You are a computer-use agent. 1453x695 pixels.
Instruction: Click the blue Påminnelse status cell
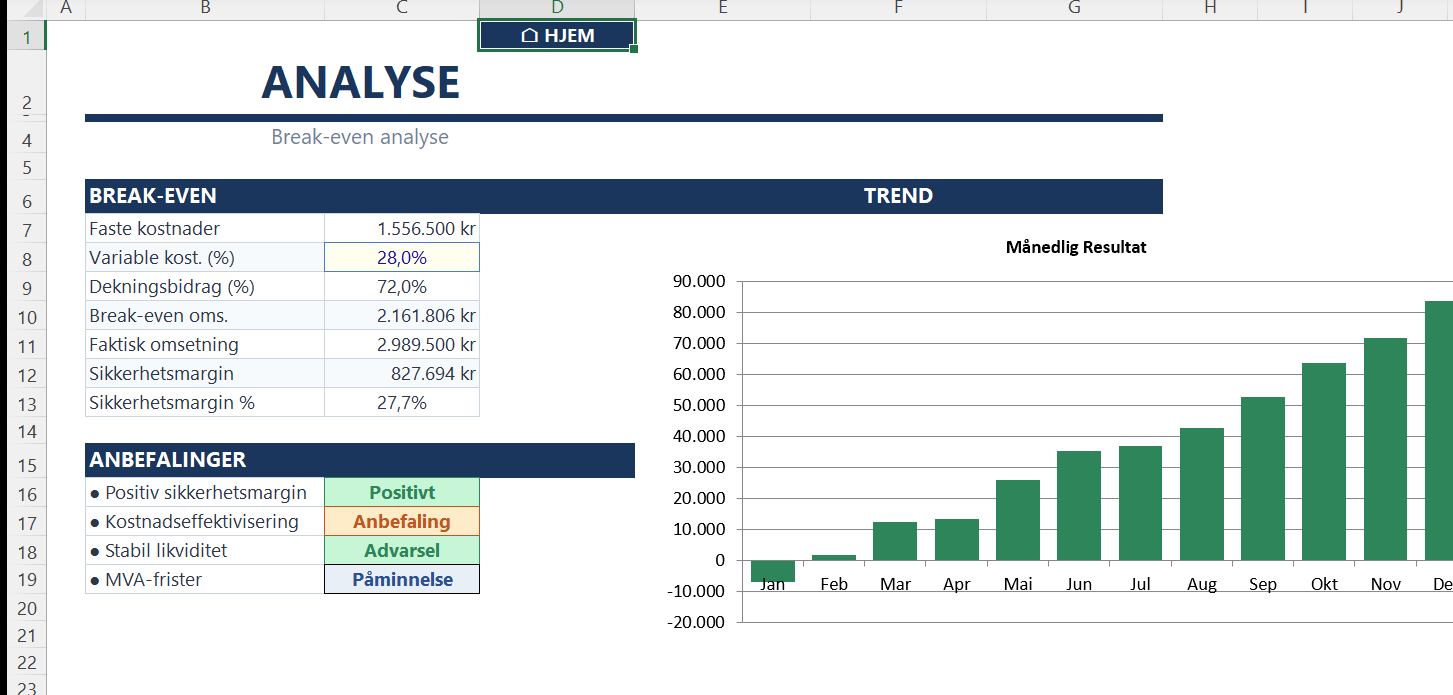(402, 580)
